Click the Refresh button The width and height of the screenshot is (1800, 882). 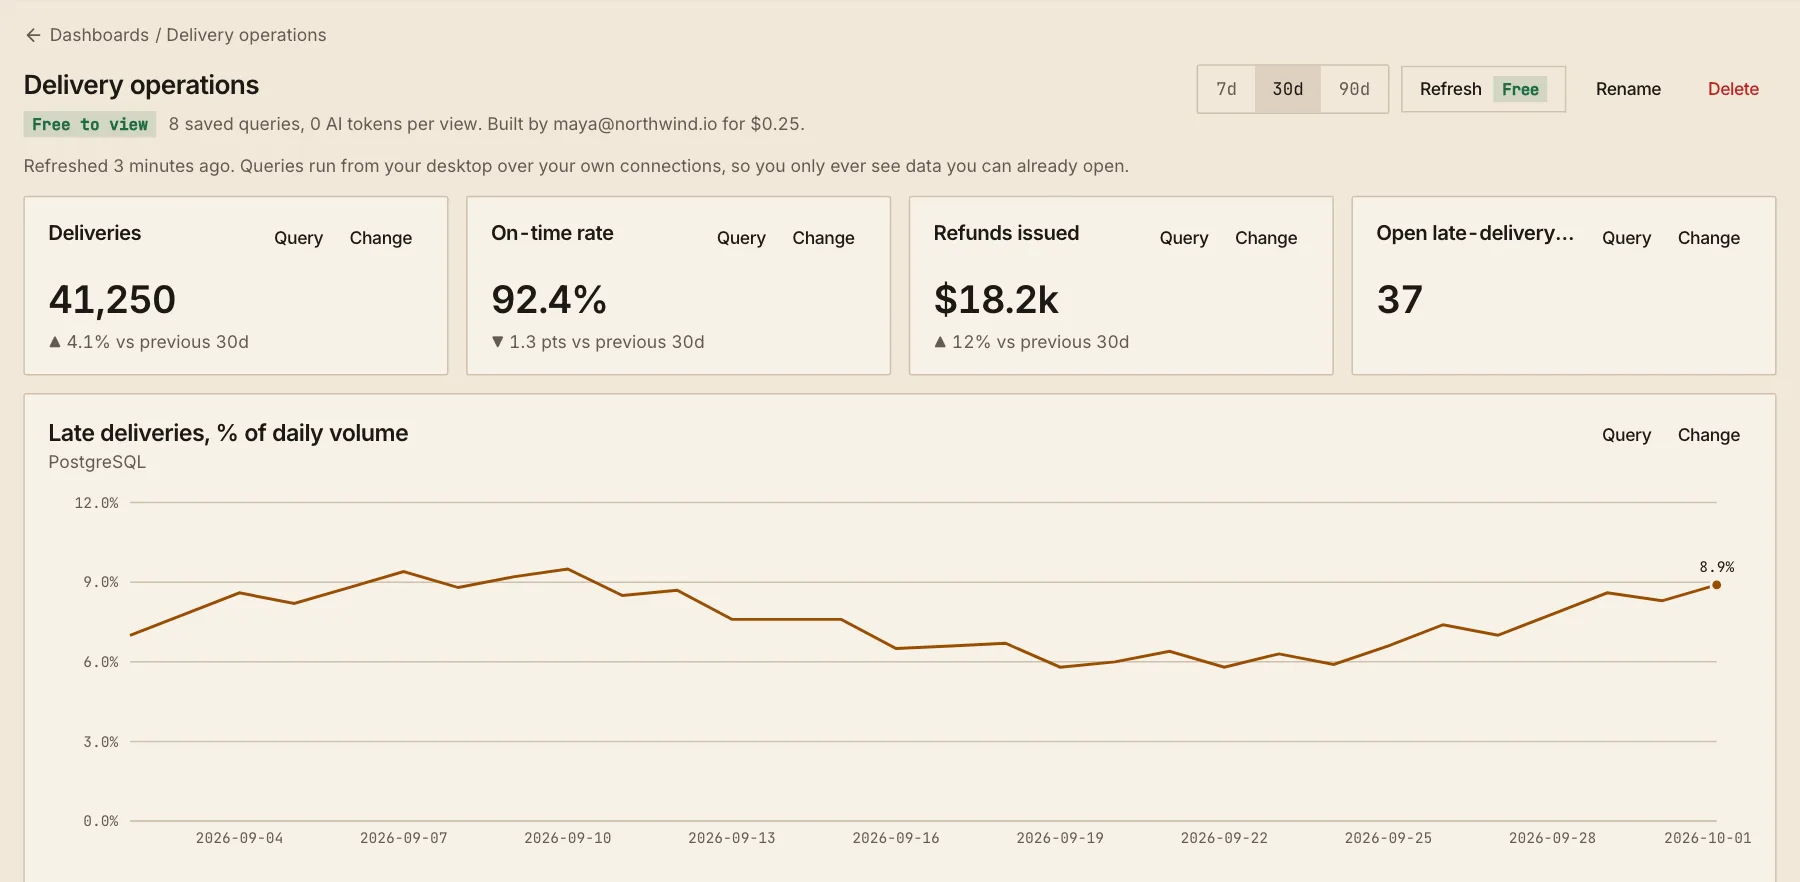[1483, 89]
